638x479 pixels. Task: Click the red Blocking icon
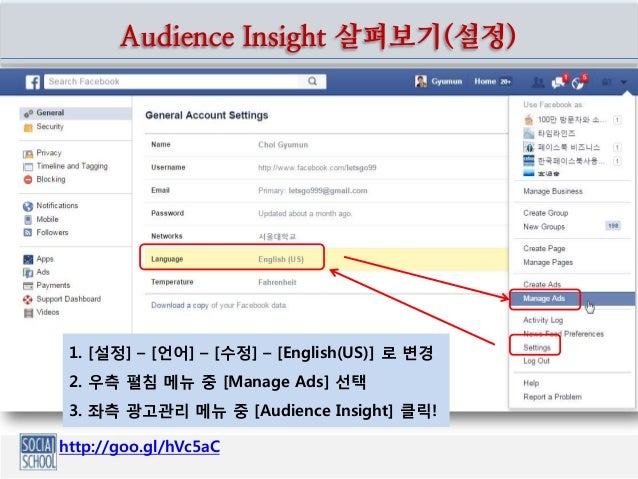28,179
